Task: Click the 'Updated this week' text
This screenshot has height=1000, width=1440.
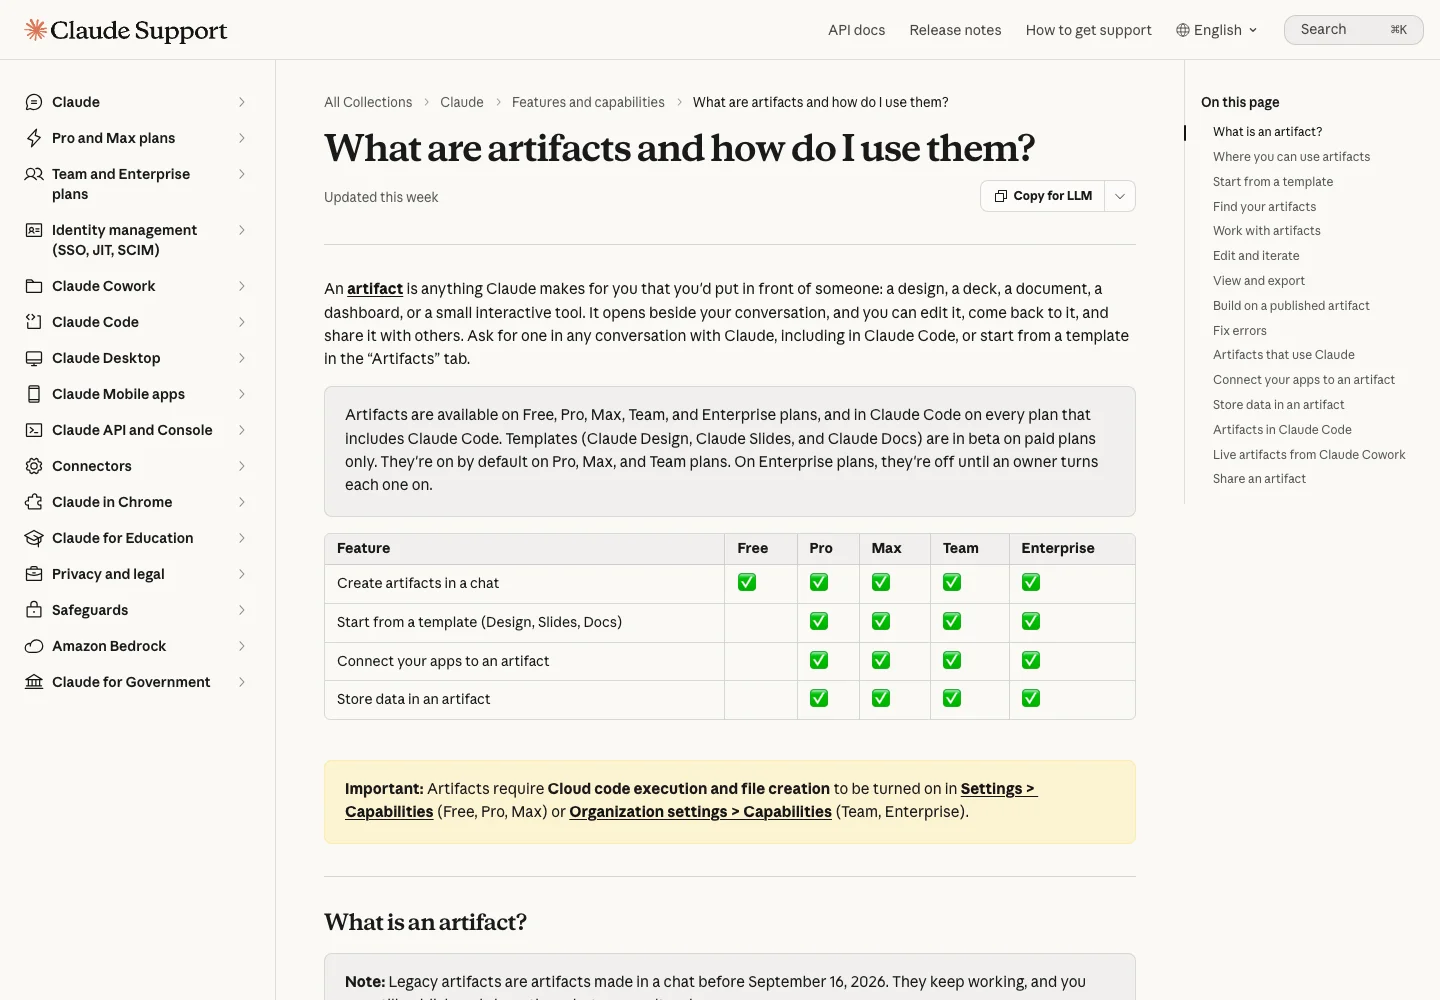Action: click(x=381, y=197)
